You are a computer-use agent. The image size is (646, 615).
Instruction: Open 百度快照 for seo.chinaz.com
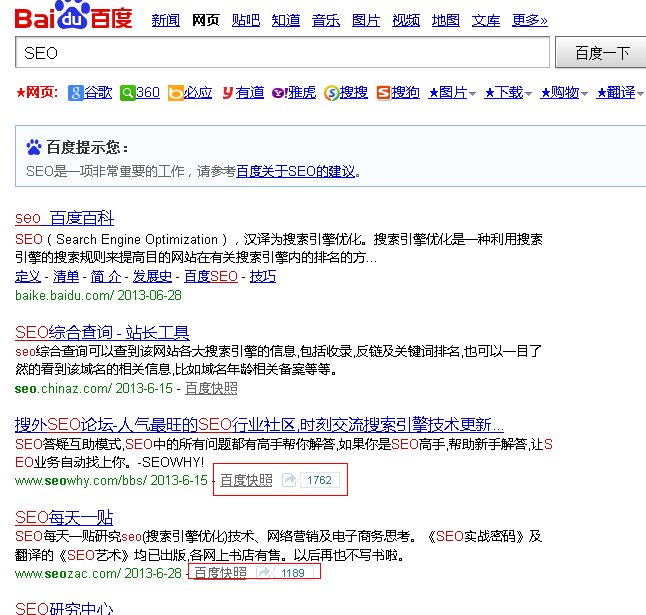click(x=211, y=388)
